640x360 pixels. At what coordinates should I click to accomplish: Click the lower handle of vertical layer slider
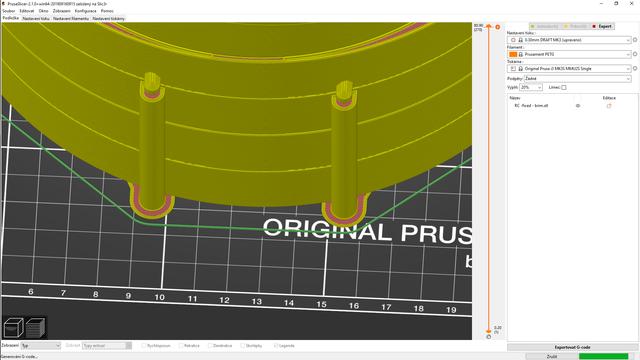coord(489,331)
